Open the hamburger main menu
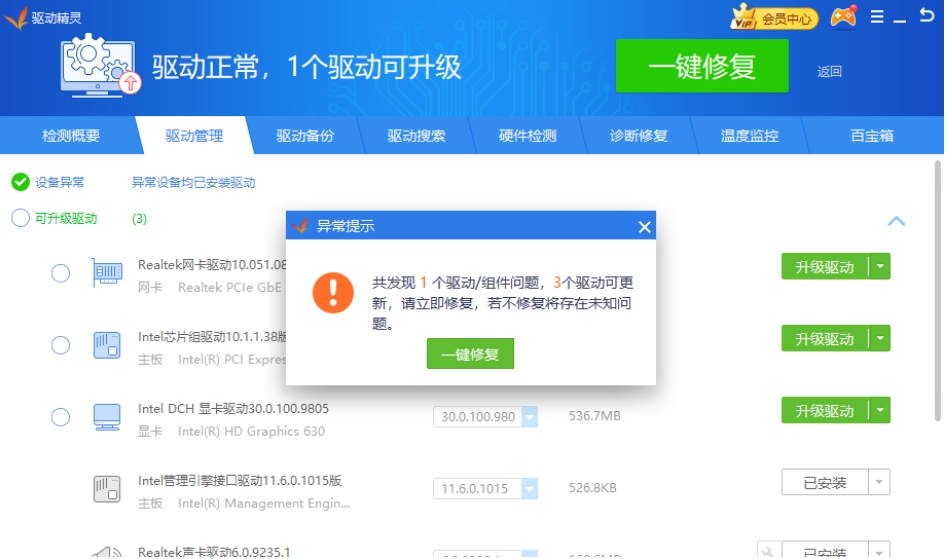949x559 pixels. pyautogui.click(x=877, y=16)
